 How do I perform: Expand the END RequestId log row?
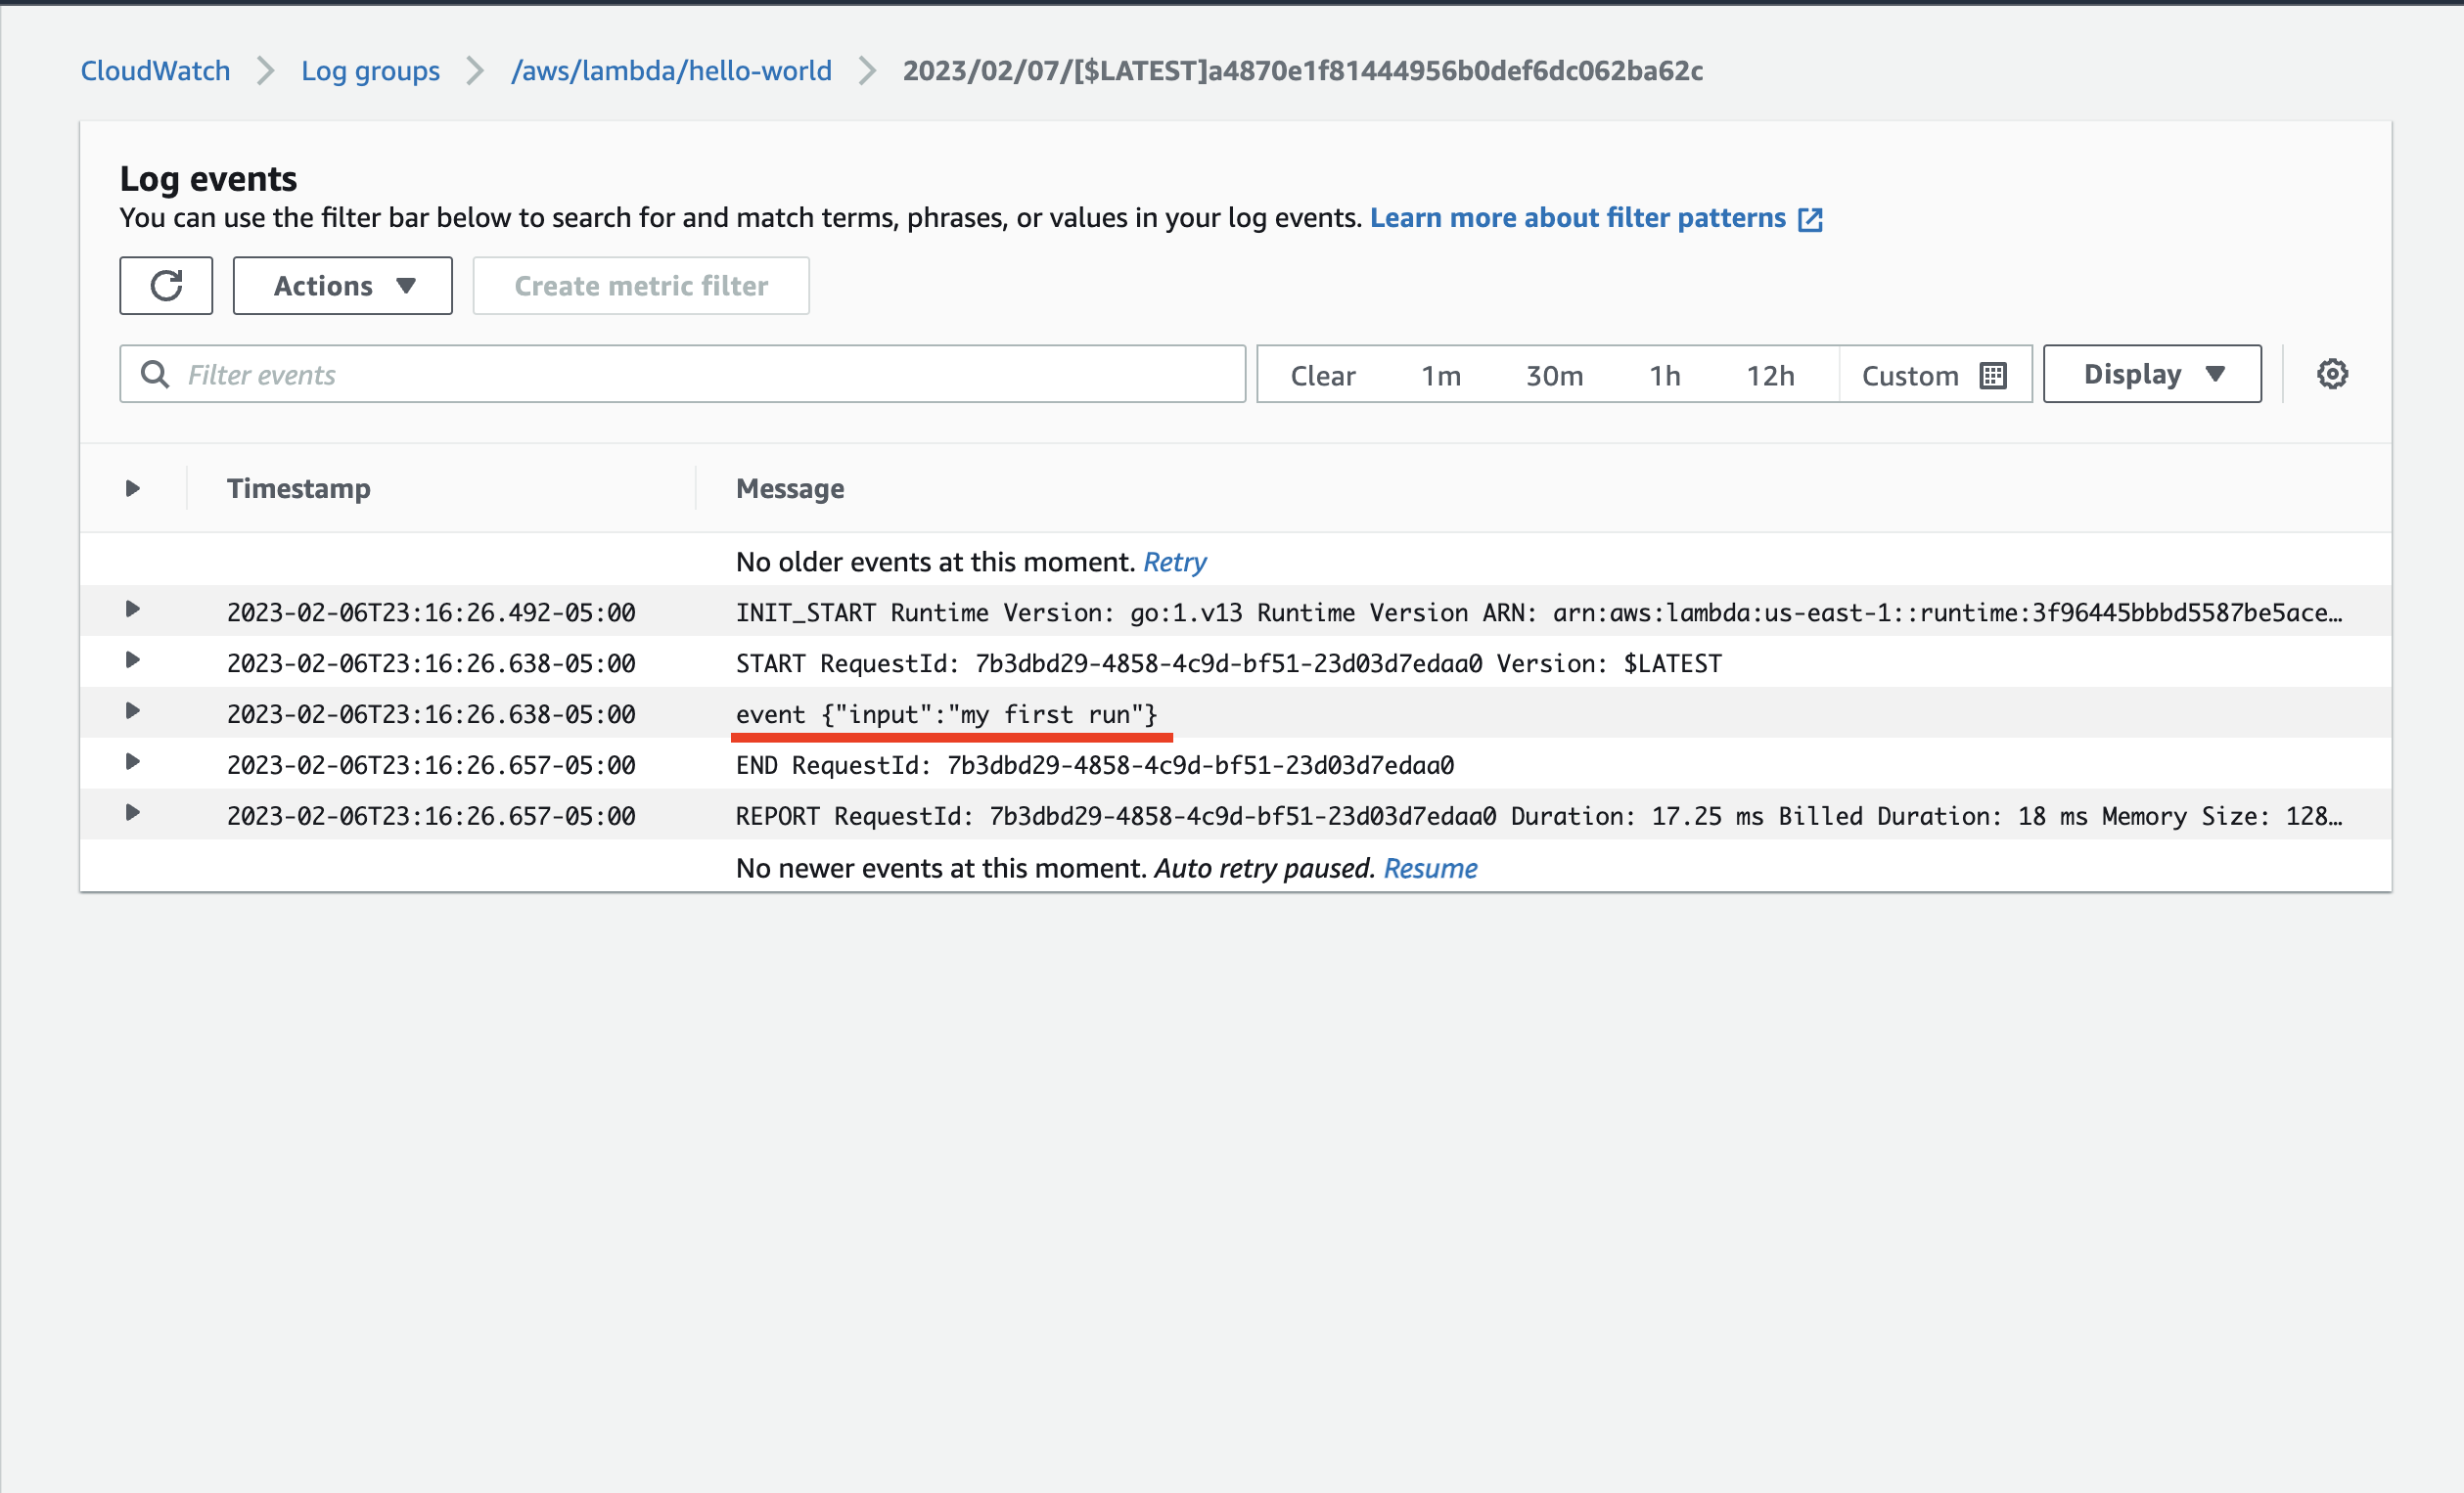tap(133, 763)
